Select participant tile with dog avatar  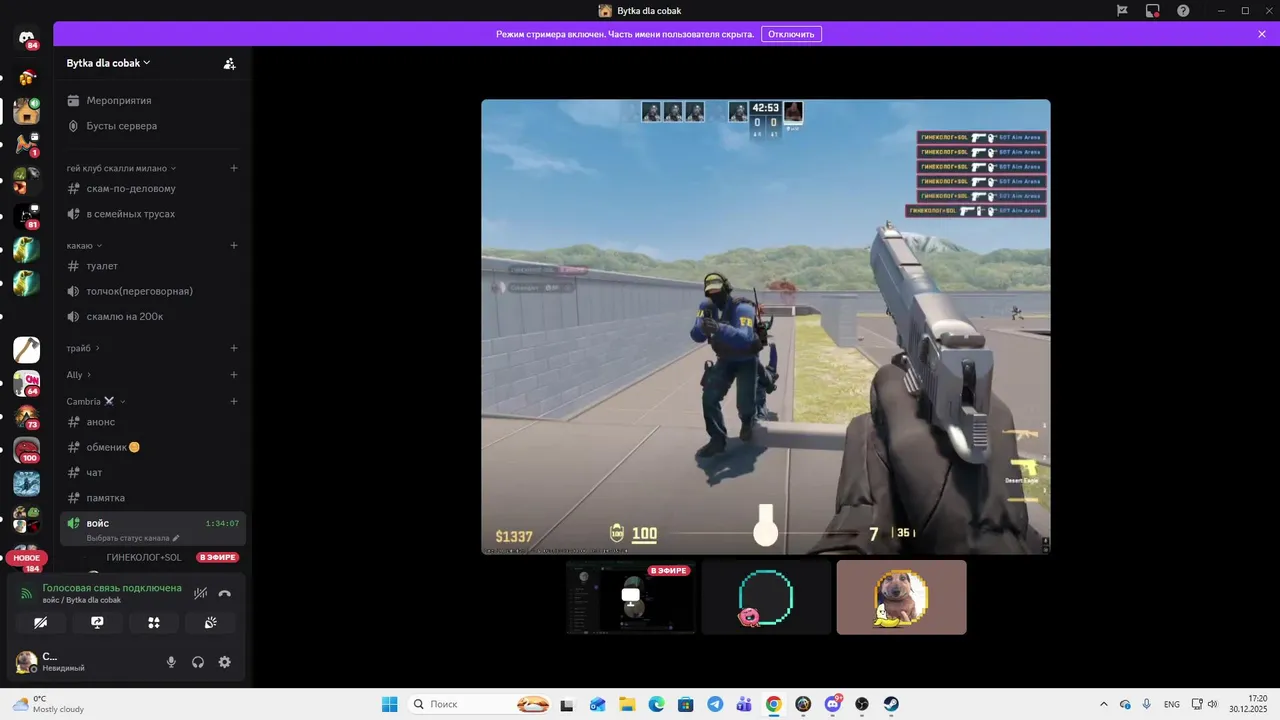click(x=901, y=597)
